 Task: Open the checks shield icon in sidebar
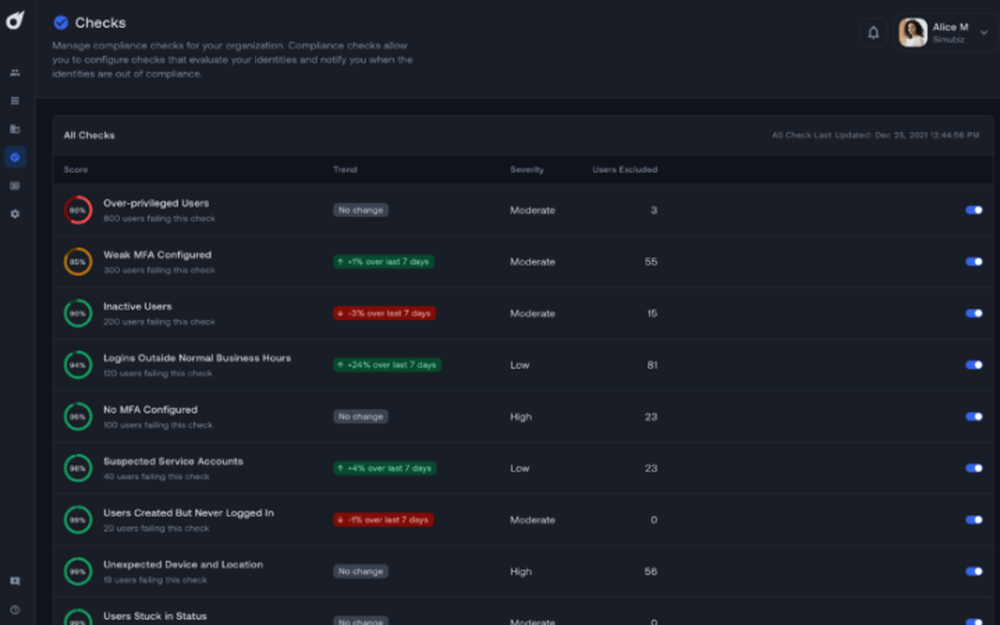15,157
